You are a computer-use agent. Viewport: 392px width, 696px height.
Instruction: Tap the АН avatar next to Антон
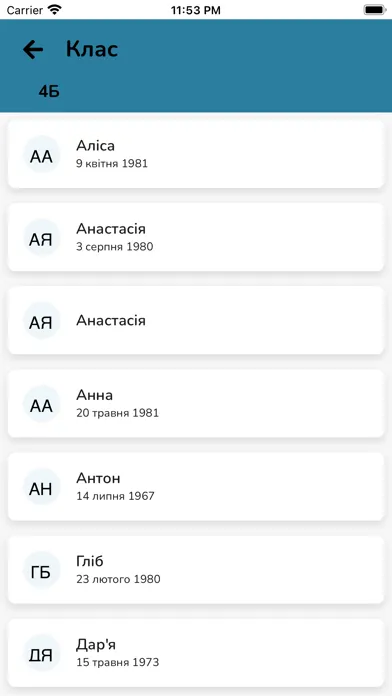pos(41,487)
